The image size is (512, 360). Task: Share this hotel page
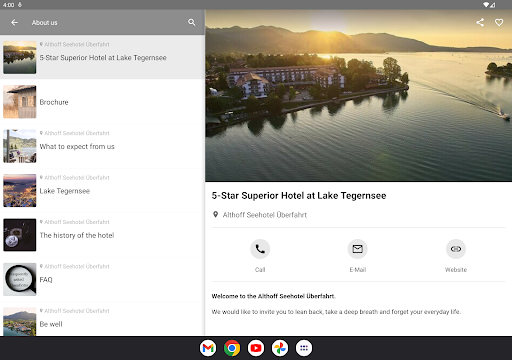[480, 22]
